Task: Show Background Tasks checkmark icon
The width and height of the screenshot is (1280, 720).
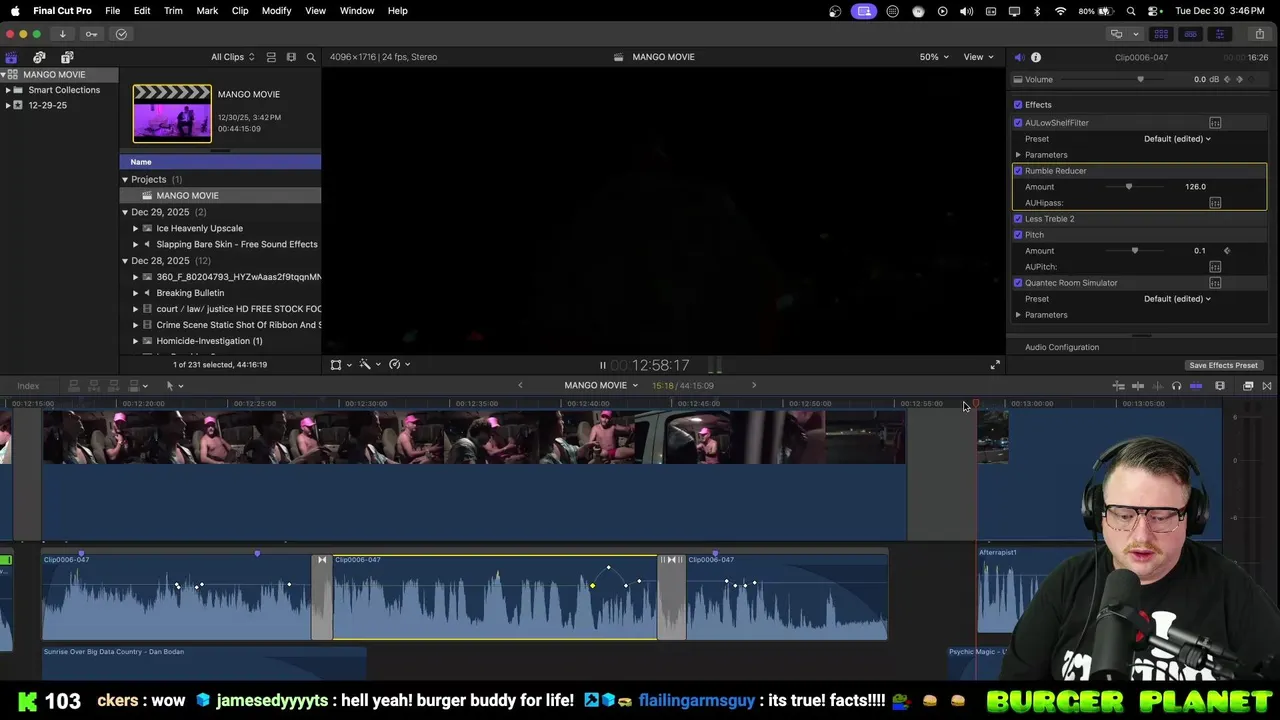Action: point(121,34)
